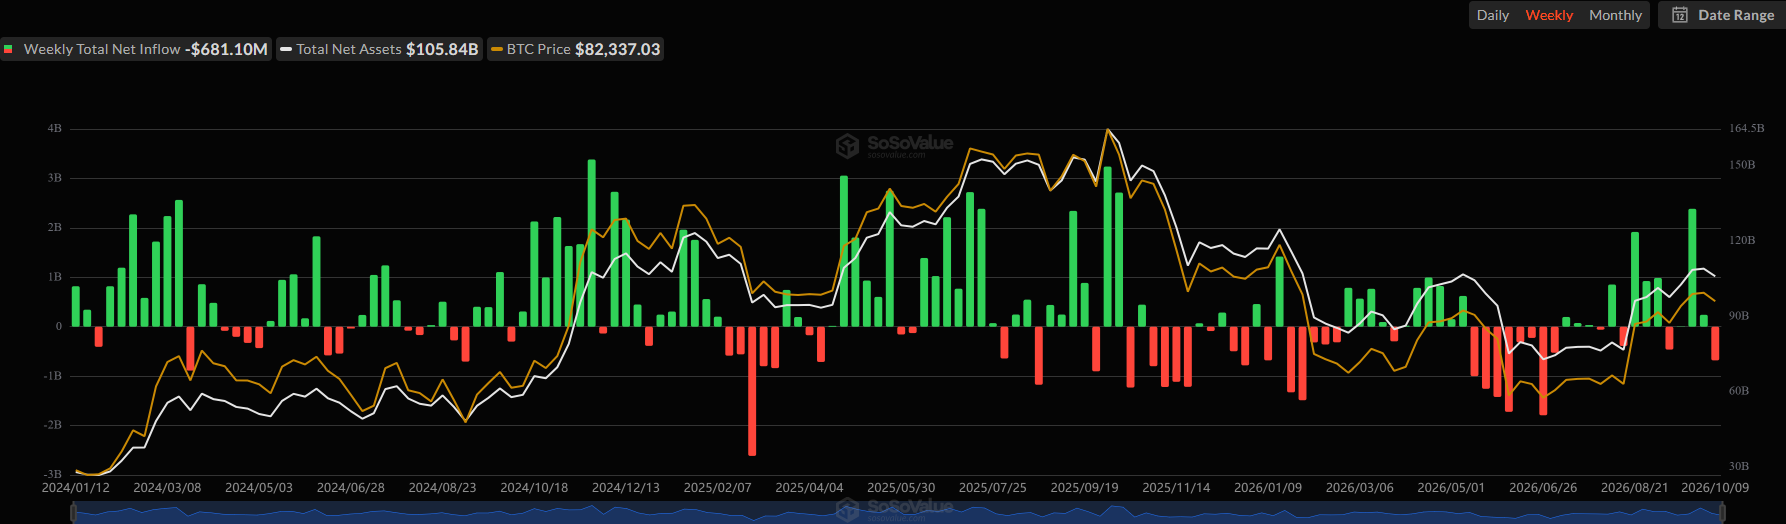1786x524 pixels.
Task: Click the -3B left axis label
Action: tap(52, 474)
